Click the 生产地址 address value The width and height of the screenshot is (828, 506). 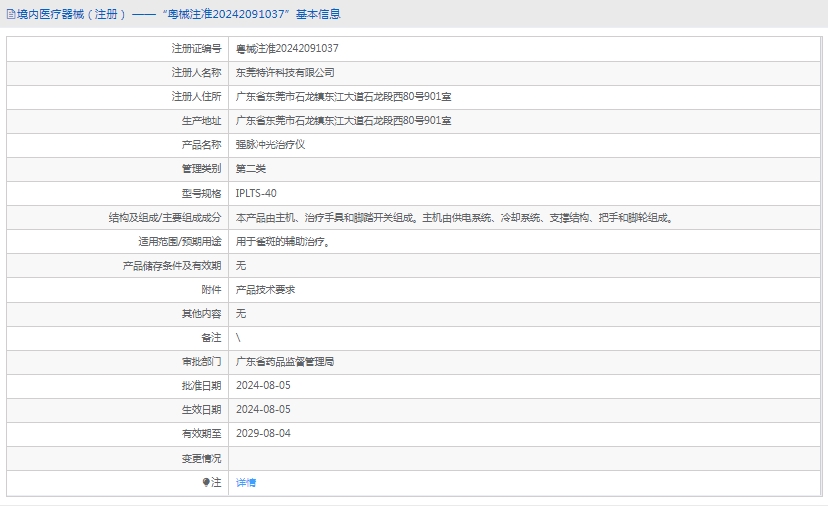343,121
